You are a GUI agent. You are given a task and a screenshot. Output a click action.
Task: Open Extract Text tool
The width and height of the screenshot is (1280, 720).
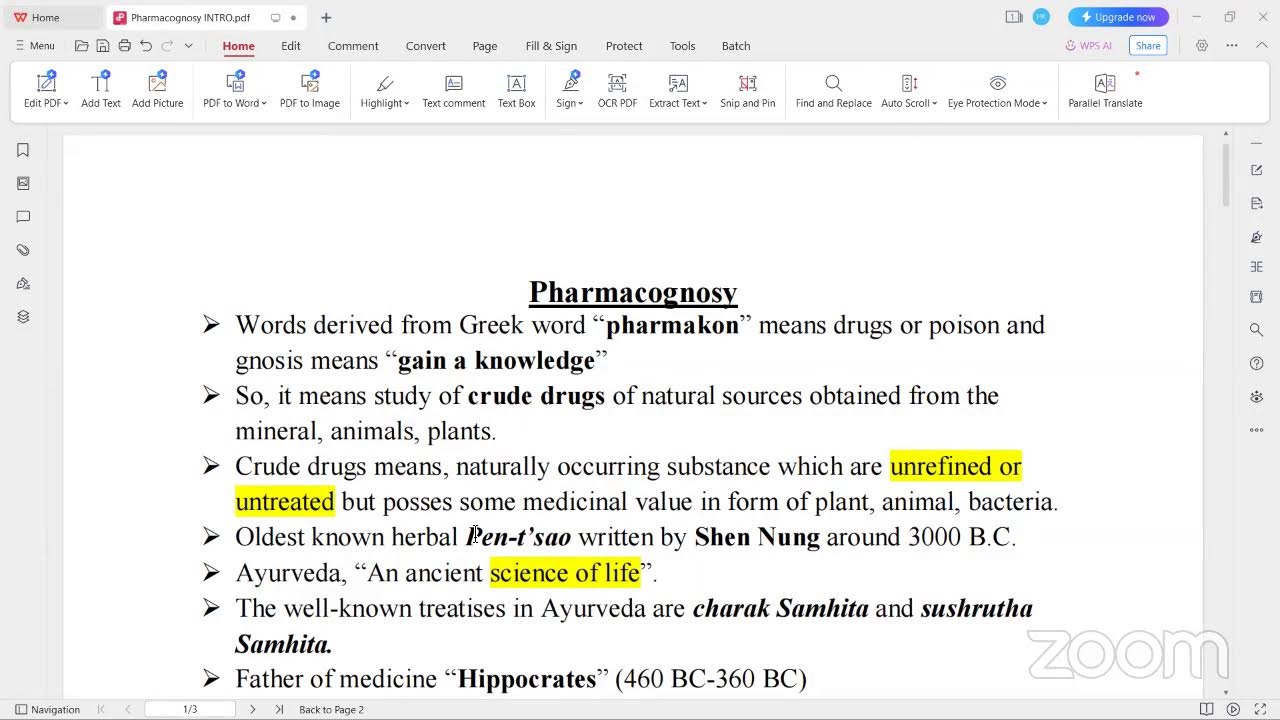[678, 90]
